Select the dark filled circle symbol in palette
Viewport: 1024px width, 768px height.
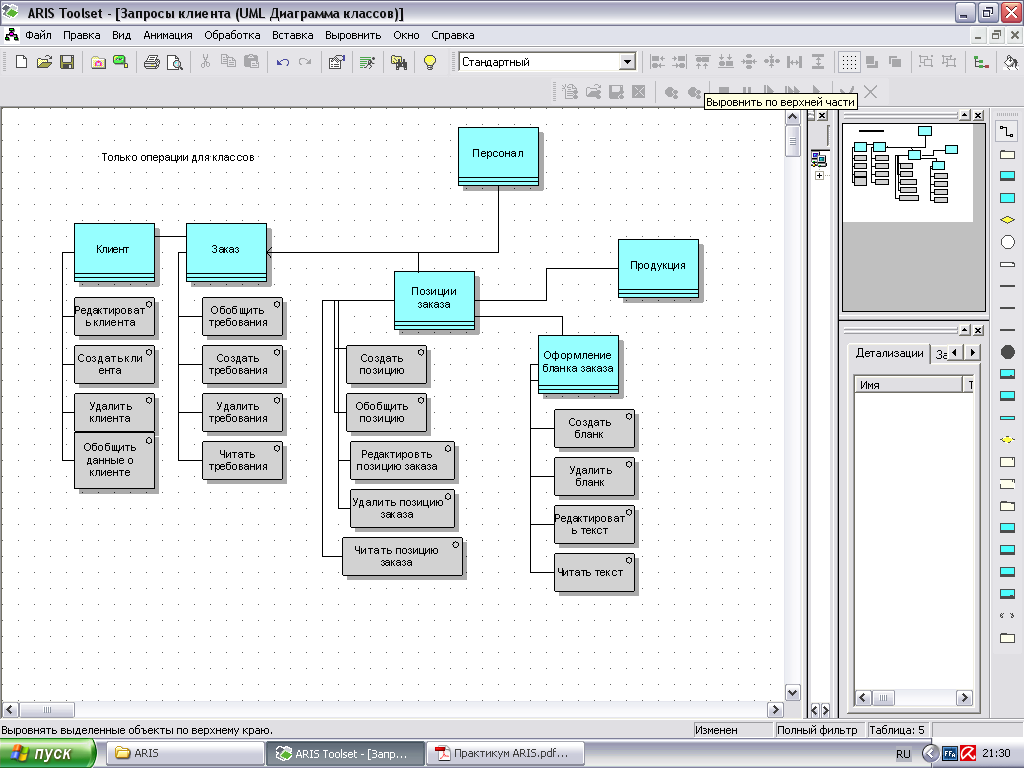pos(1008,352)
